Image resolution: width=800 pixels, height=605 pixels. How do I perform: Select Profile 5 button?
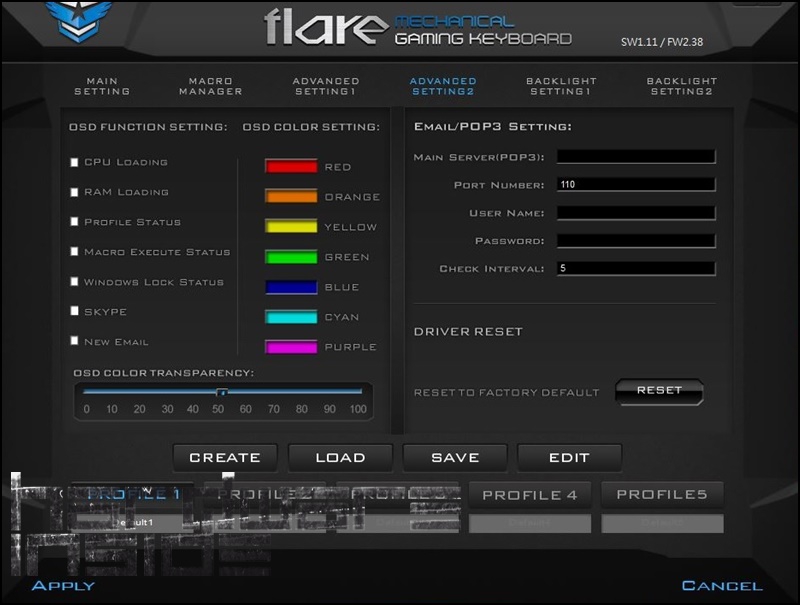point(662,495)
